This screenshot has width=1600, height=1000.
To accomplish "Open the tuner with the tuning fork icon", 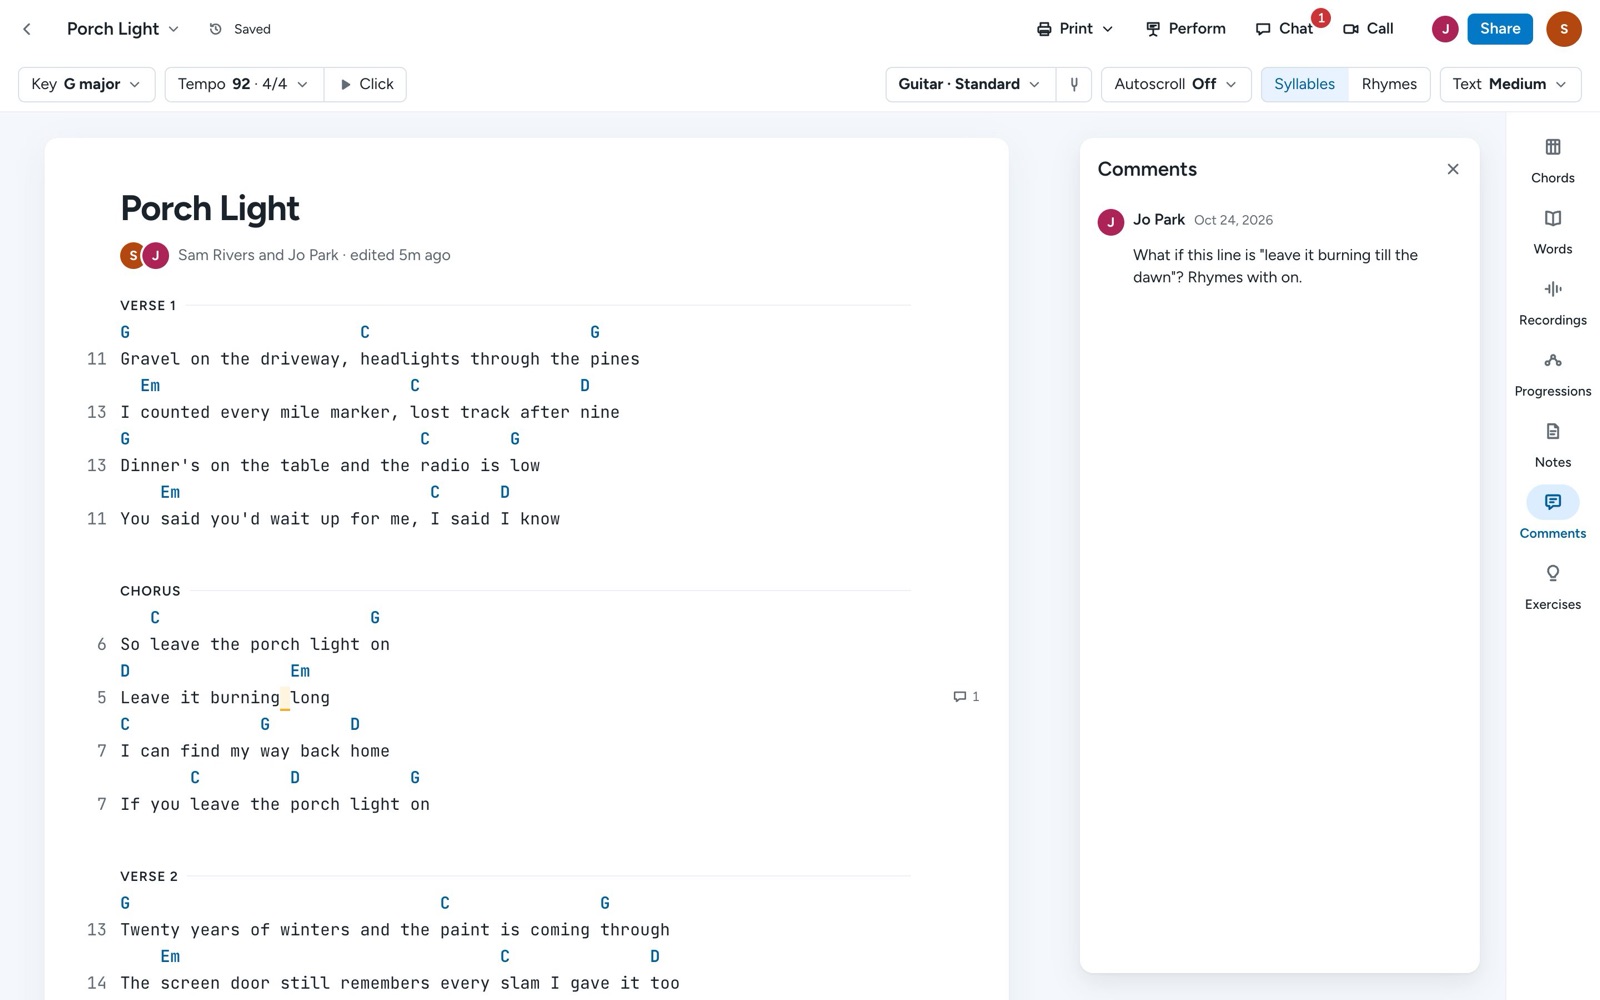I will tap(1074, 84).
